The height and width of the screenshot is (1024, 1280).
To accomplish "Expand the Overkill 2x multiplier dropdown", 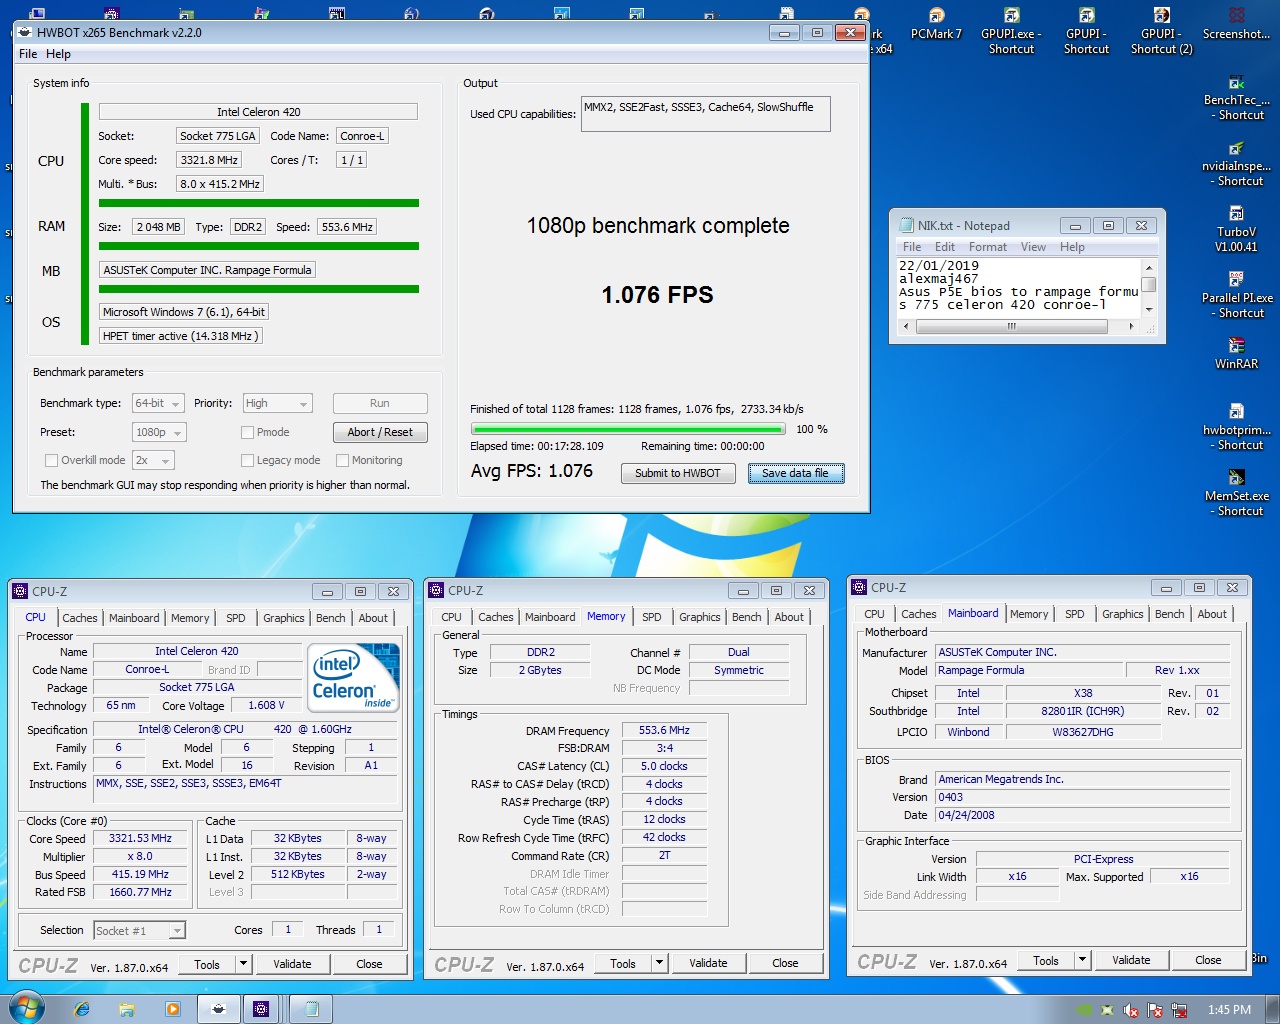I will 153,460.
